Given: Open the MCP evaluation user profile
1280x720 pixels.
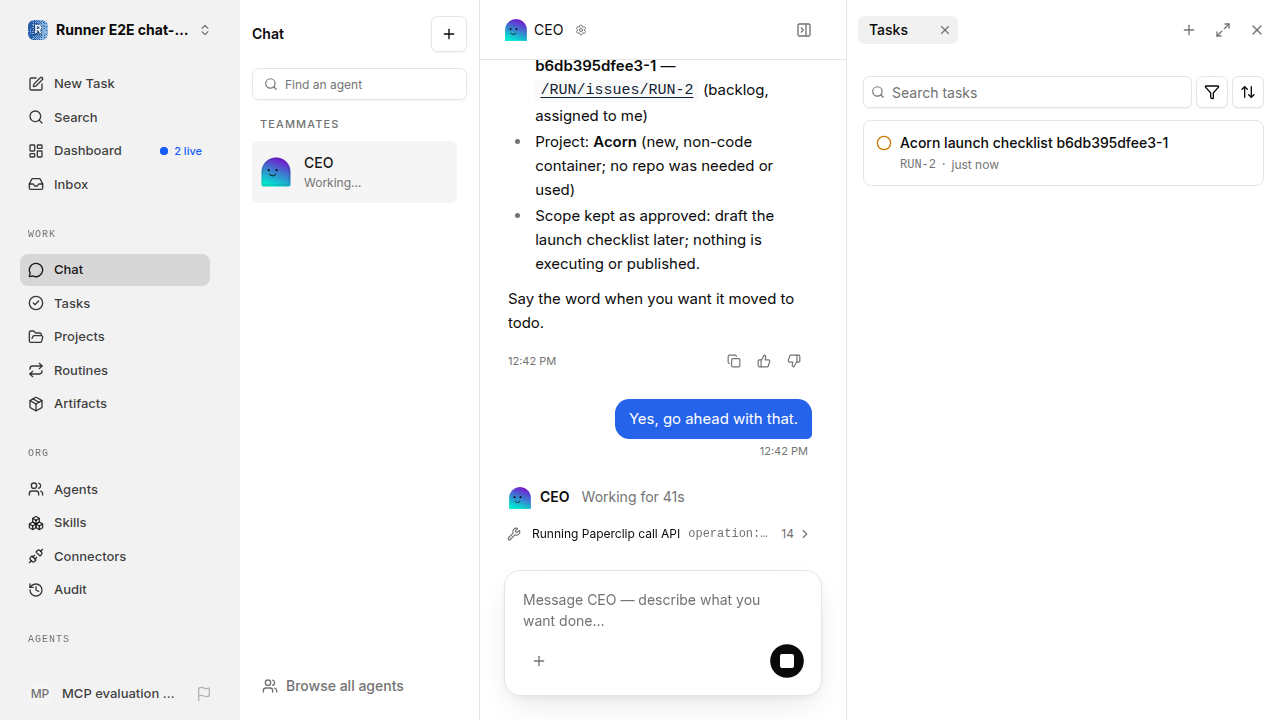Looking at the screenshot, I should click(104, 694).
